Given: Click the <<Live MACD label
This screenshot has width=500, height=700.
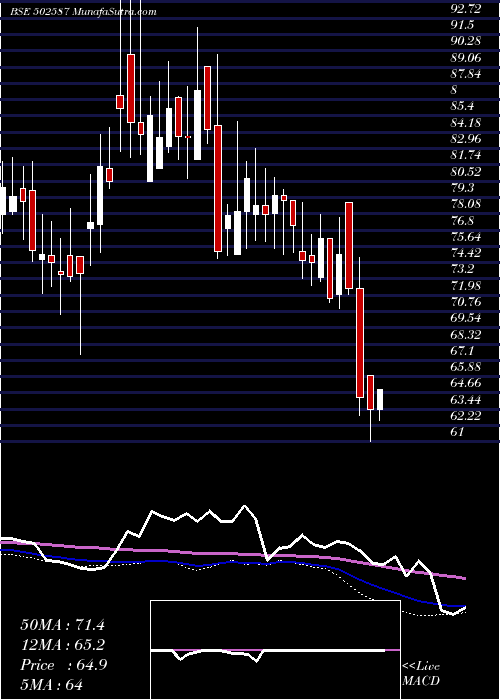Looking at the screenshot, I should [421, 674].
